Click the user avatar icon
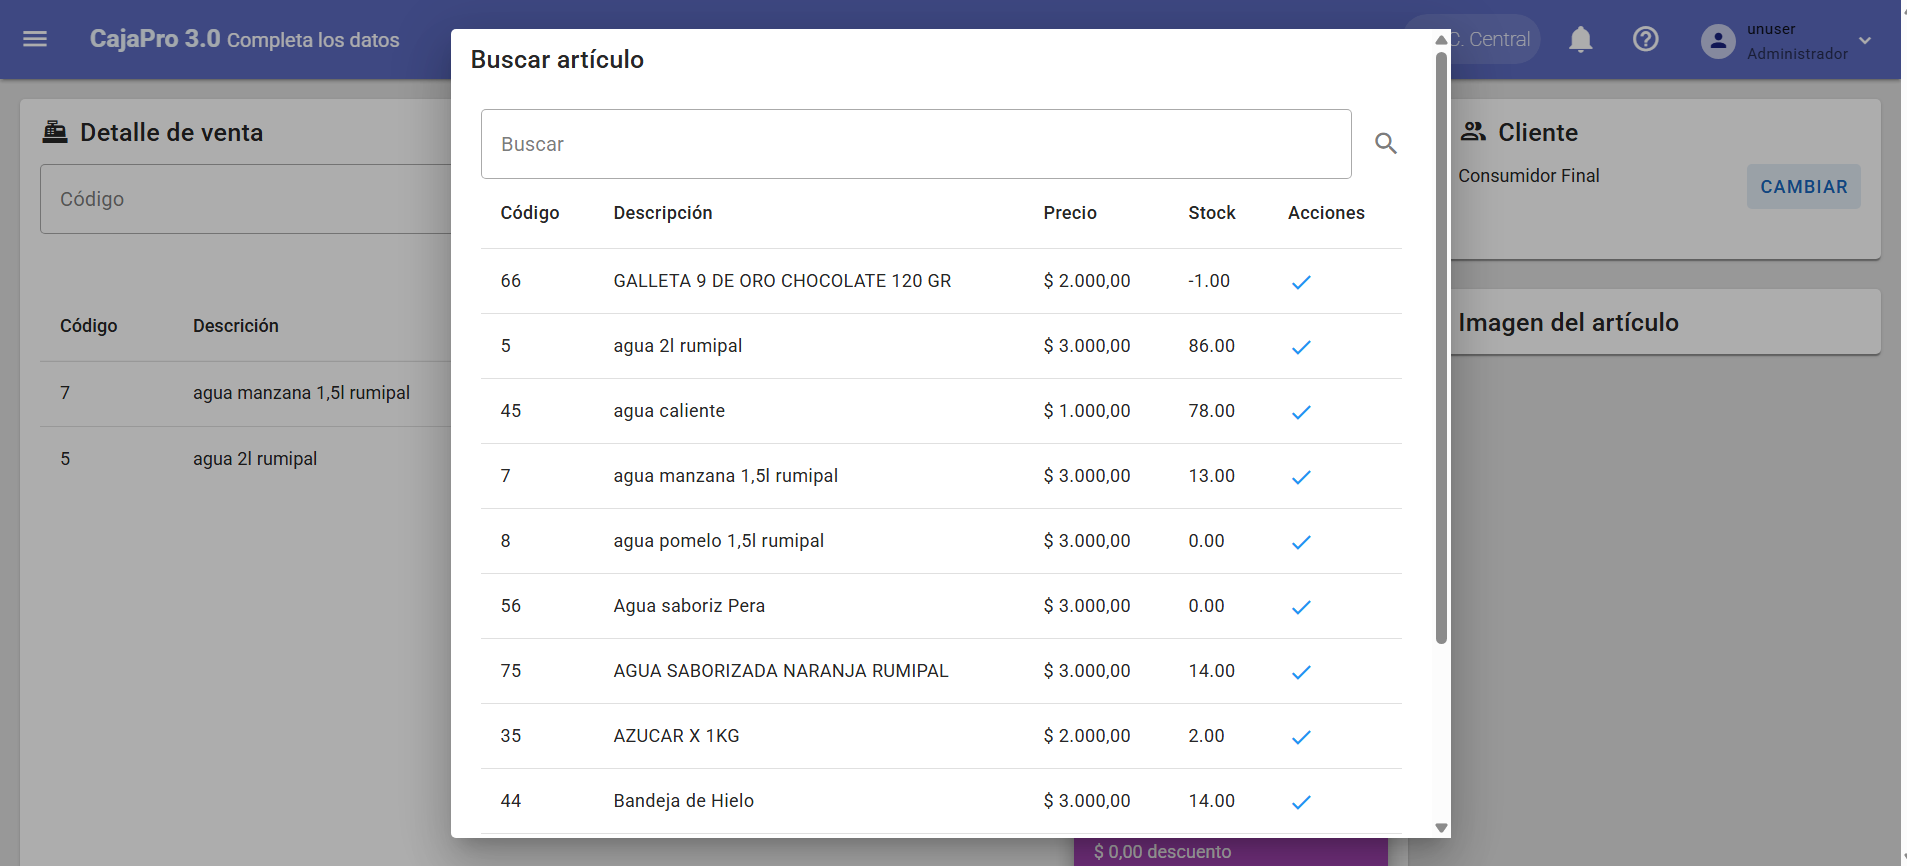1907x866 pixels. [x=1718, y=40]
